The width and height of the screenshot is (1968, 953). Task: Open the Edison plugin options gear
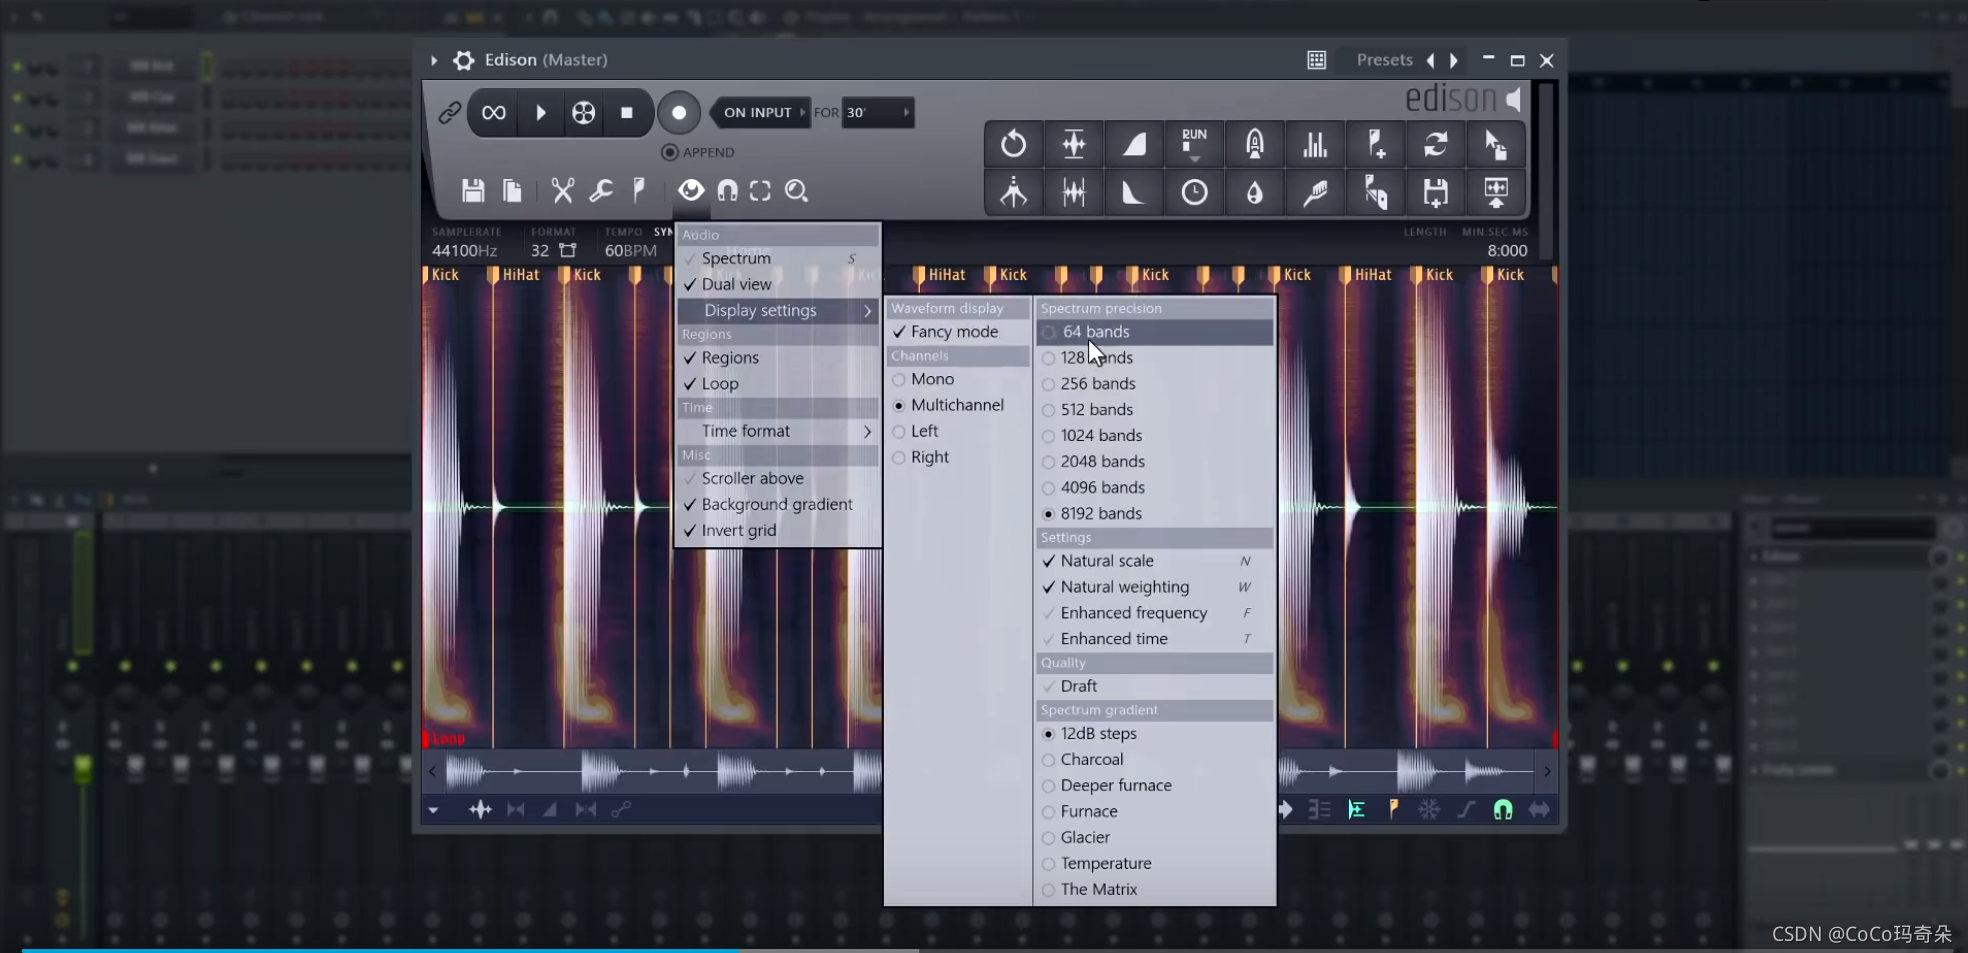tap(463, 60)
